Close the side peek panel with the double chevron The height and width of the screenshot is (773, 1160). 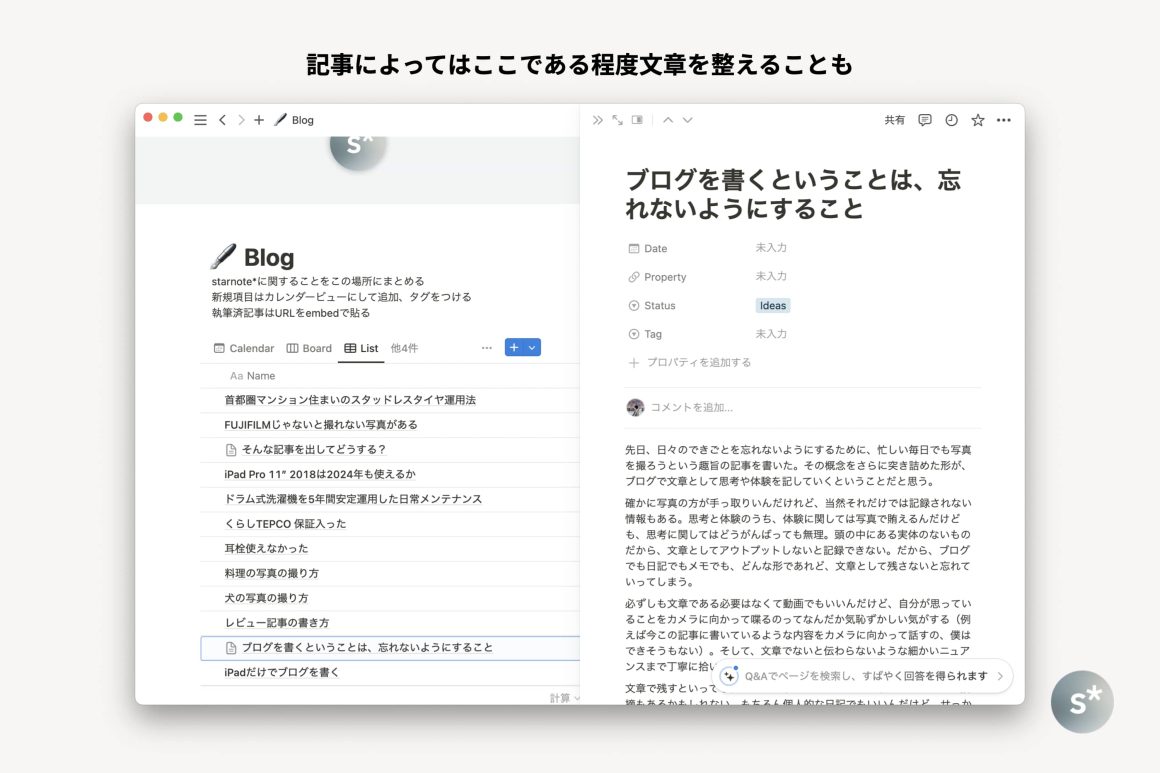click(x=598, y=120)
